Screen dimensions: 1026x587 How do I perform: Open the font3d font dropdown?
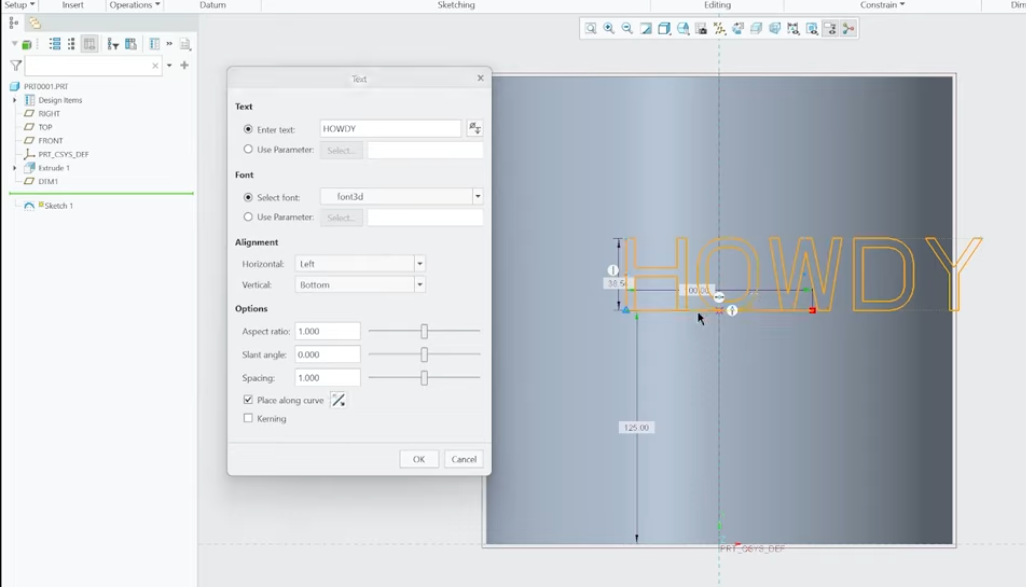coord(478,196)
